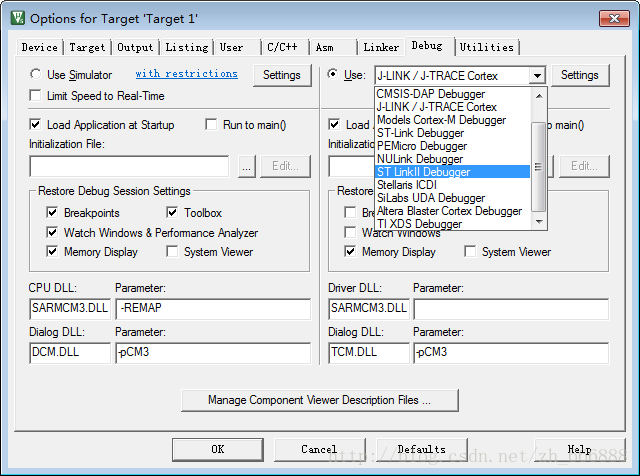Toggle simulator Watch Windows & Performance Analyzer checkbox
Screen dimensions: 640x476
click(52, 232)
